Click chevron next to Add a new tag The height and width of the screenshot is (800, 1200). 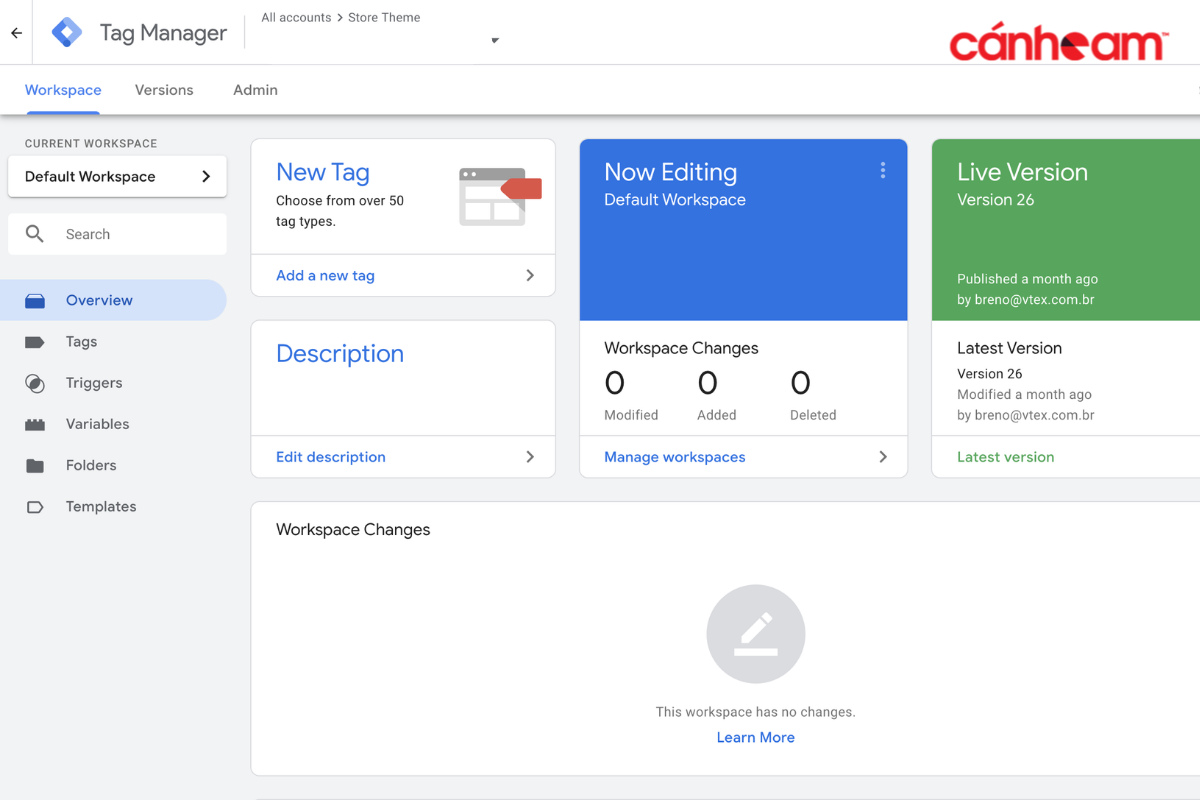click(x=530, y=275)
